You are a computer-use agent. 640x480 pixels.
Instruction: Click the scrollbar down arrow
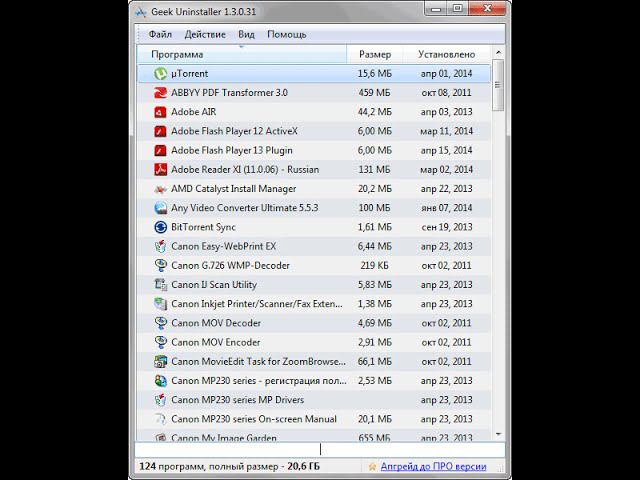click(498, 434)
